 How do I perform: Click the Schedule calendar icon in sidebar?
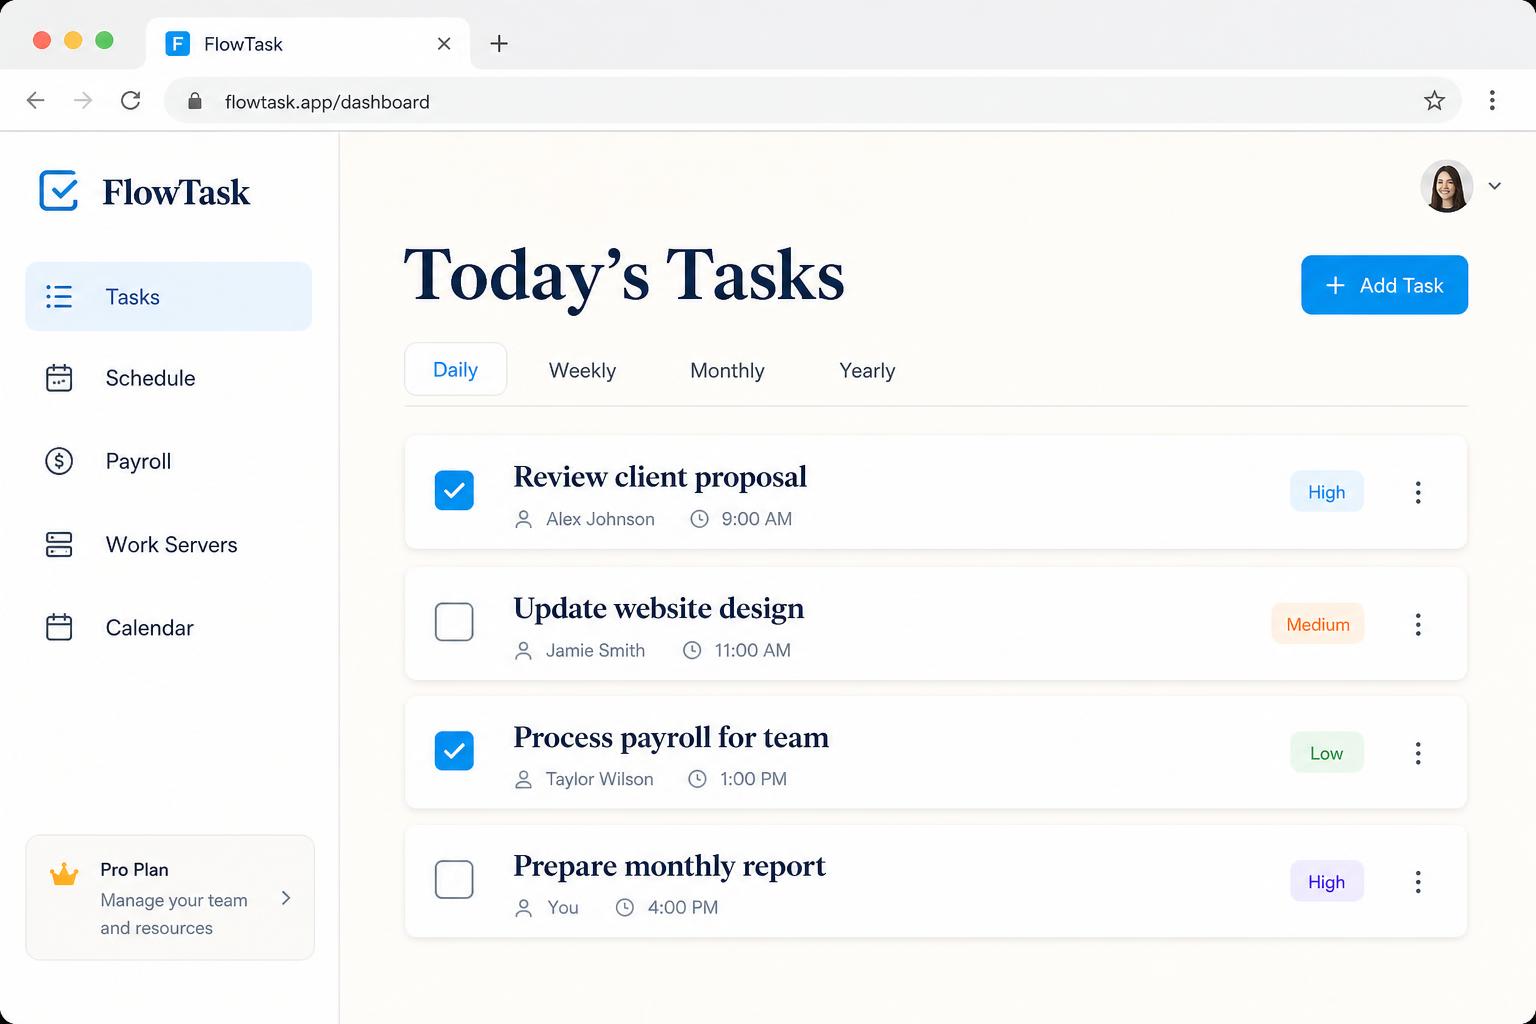click(59, 378)
